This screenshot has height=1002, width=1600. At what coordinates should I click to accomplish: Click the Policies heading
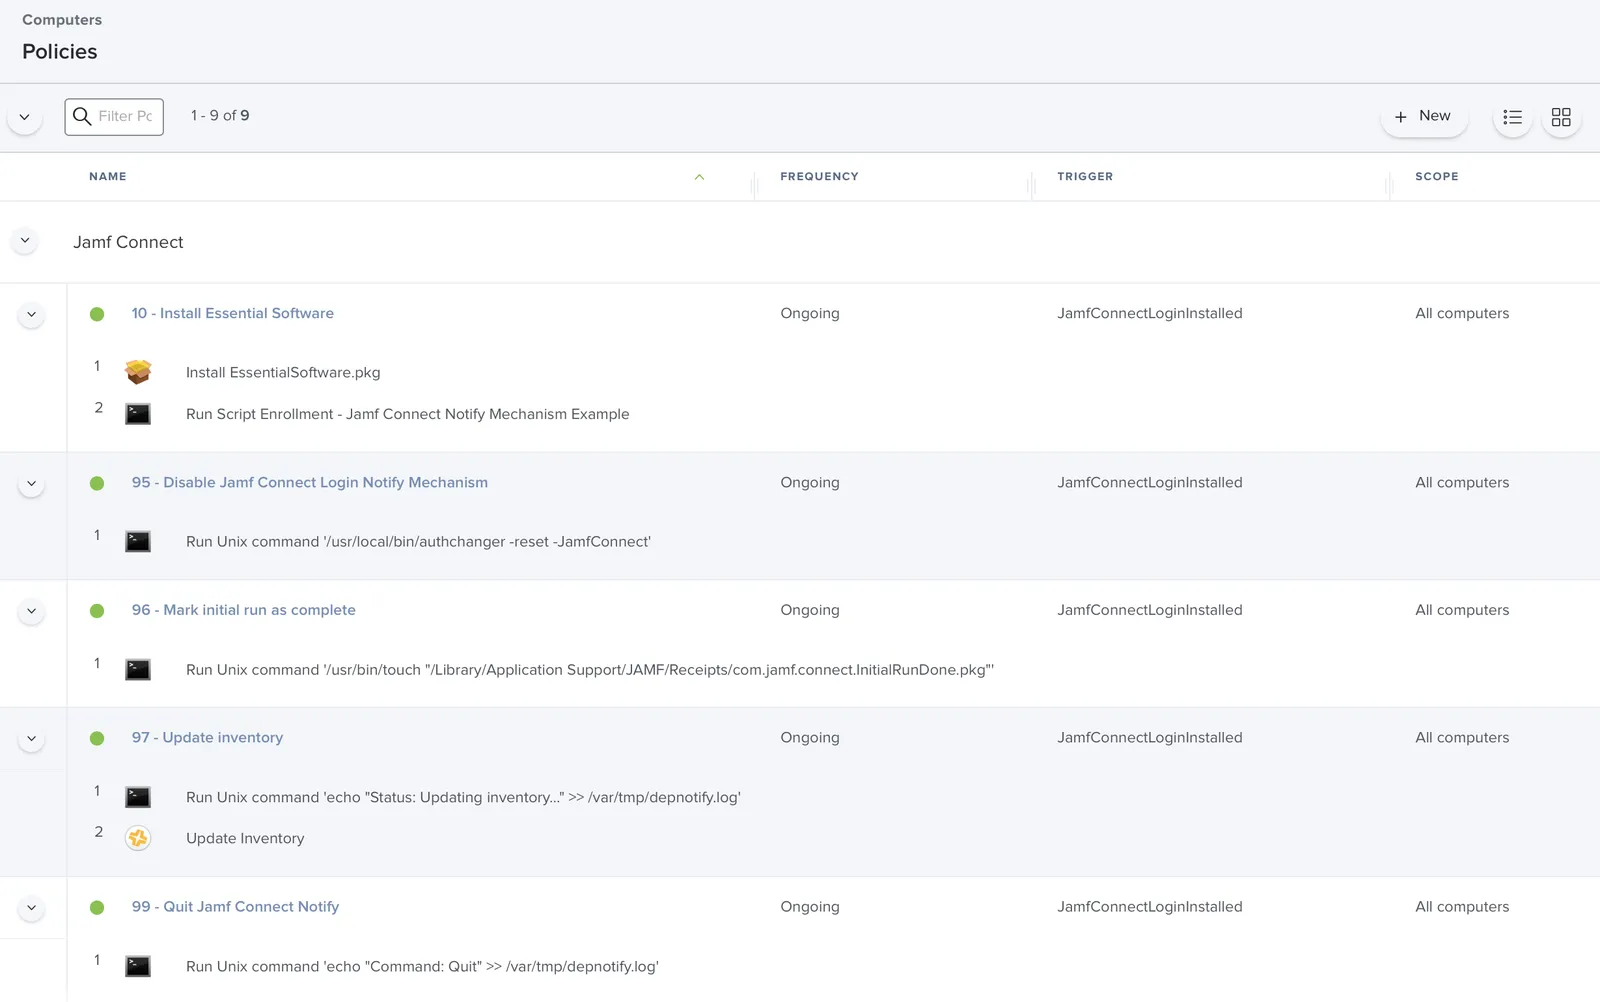click(x=59, y=52)
